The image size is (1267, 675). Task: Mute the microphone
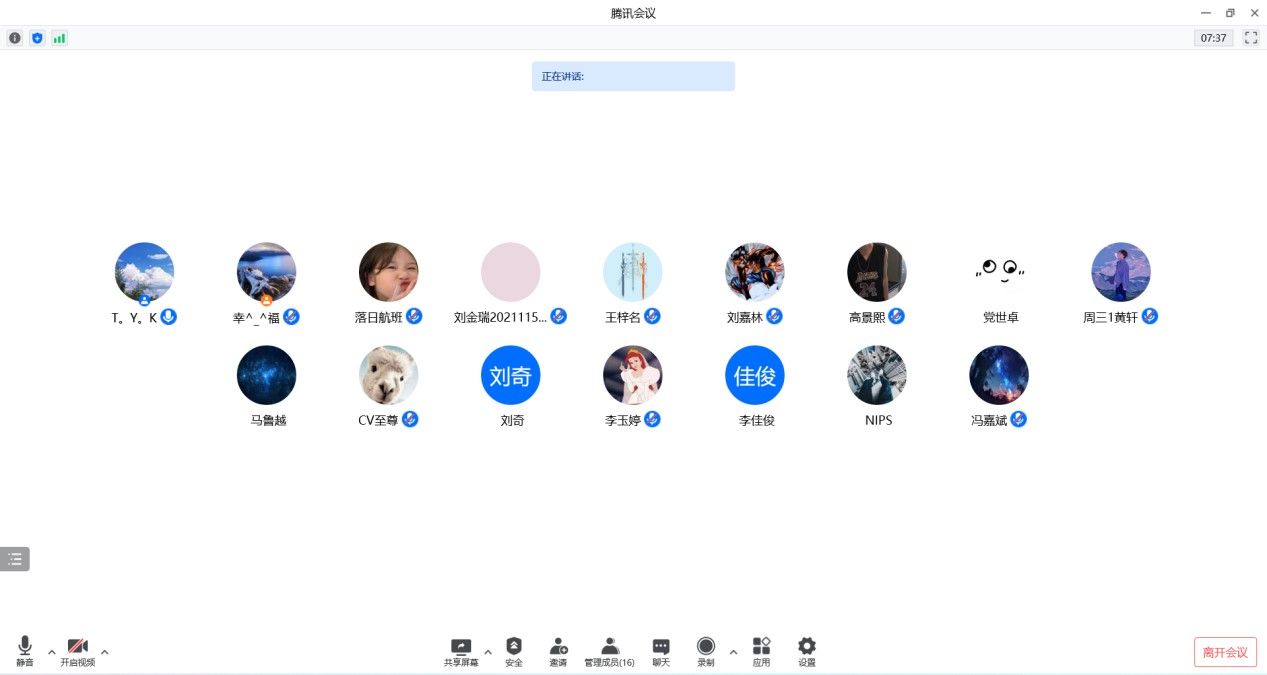point(25,652)
